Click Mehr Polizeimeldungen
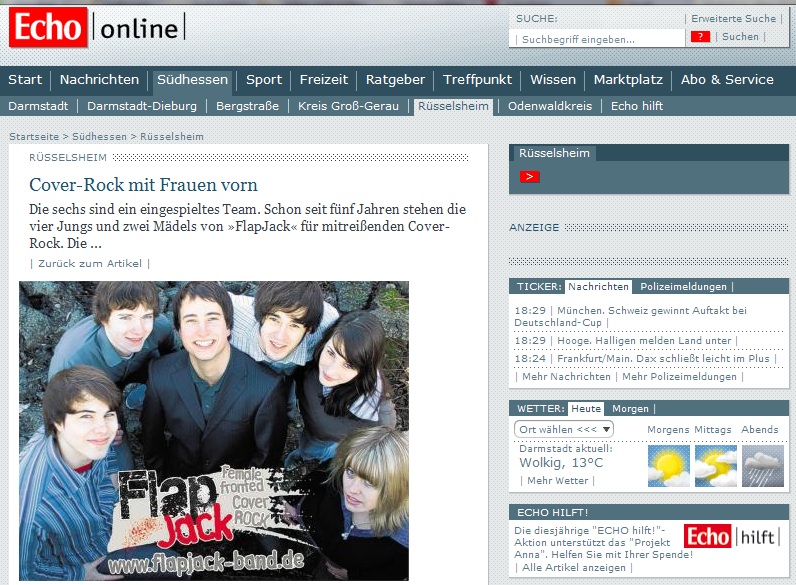 point(679,377)
